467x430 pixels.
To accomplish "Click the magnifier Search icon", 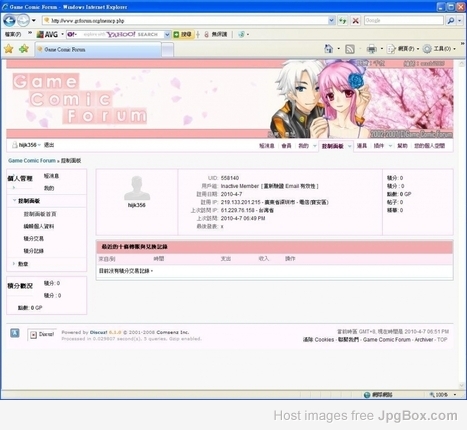I will point(451,21).
